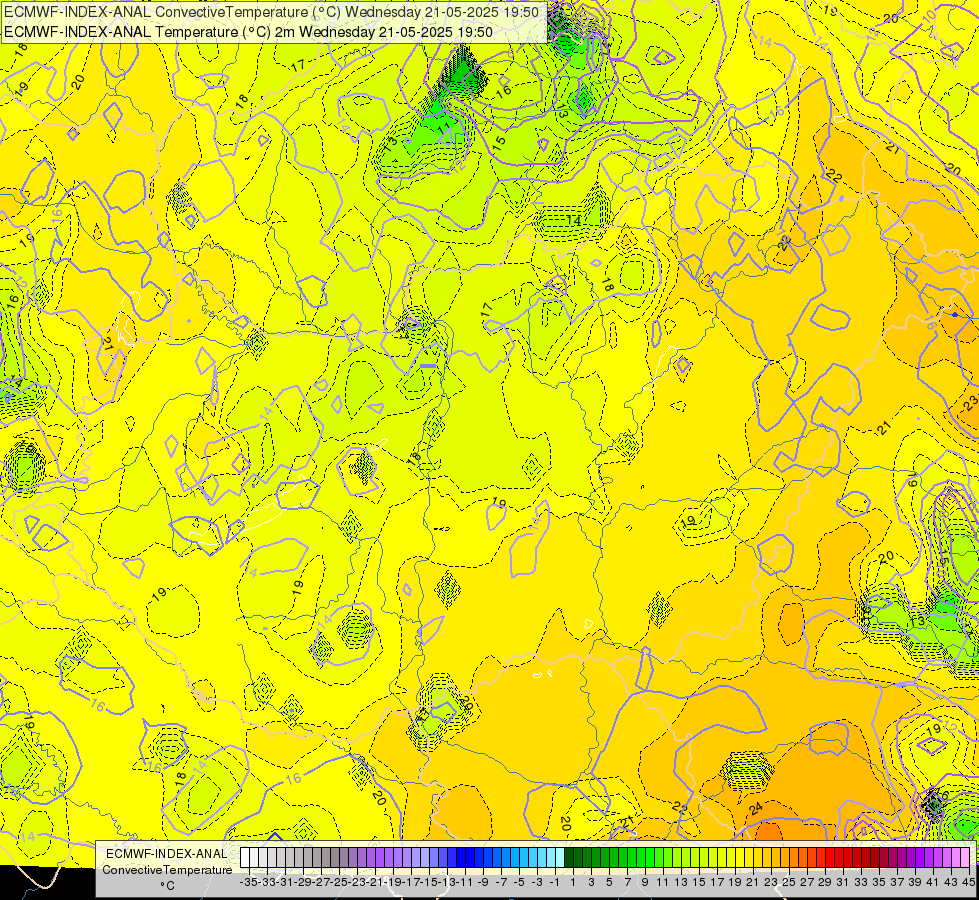This screenshot has height=900, width=979.
Task: Click the dark green swatch above 1
Action: (569, 858)
